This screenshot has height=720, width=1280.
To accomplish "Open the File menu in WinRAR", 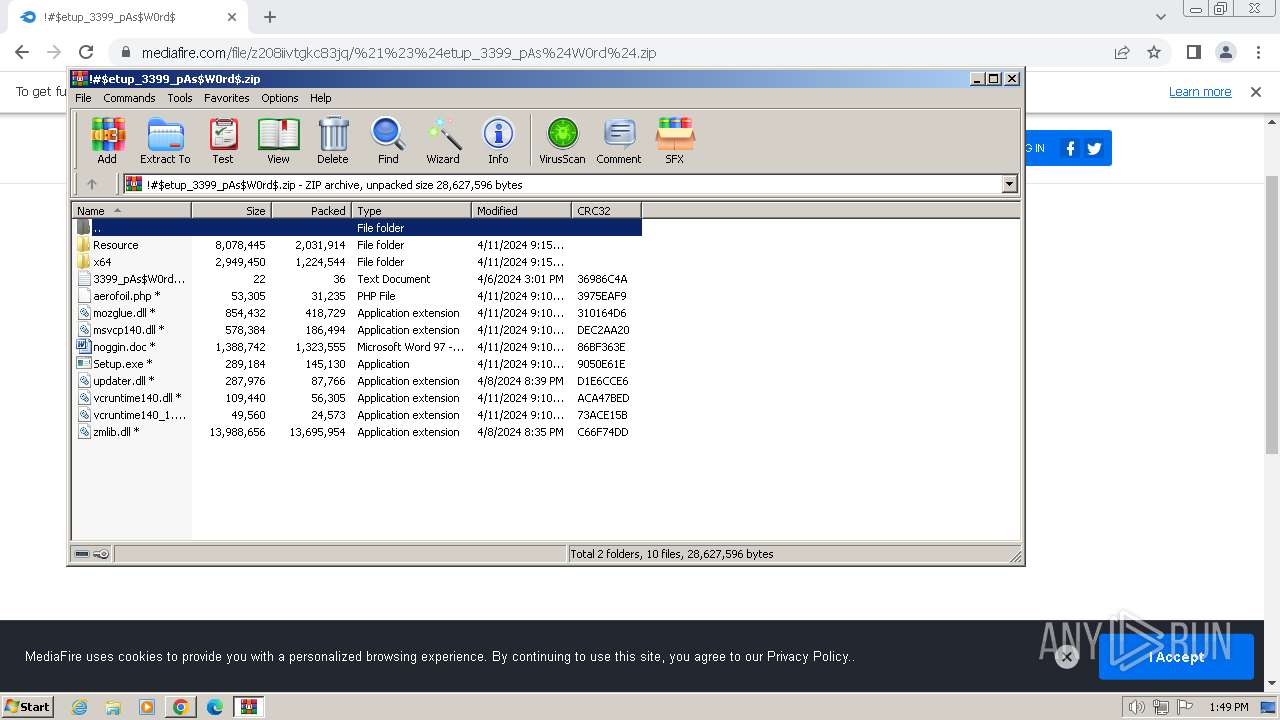I will (x=83, y=98).
